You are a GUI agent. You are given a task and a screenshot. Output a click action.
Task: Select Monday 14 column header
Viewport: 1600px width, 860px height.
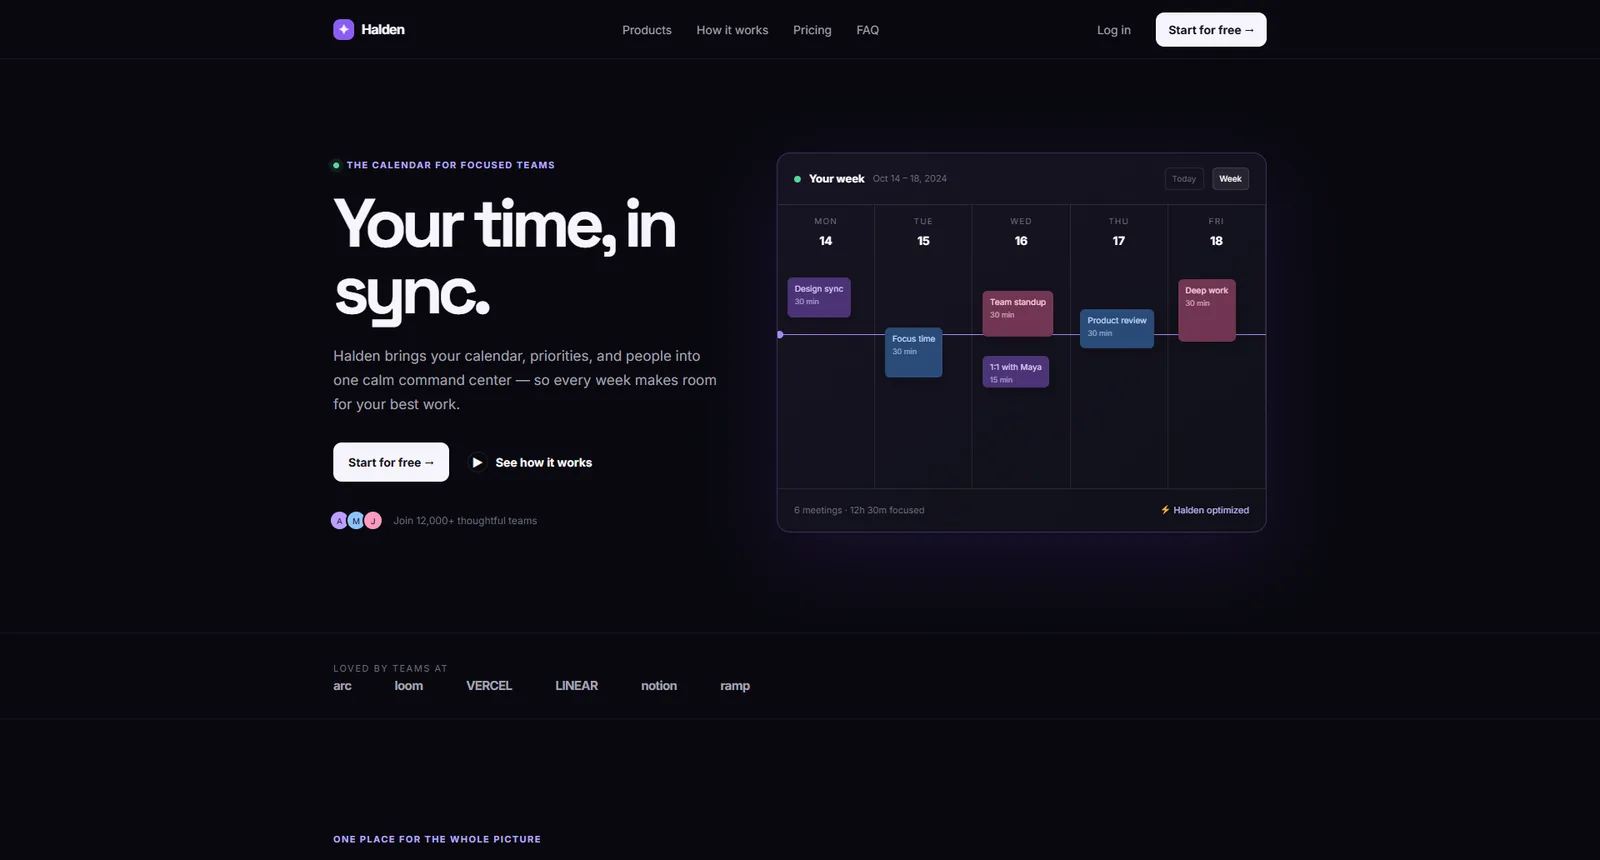826,232
